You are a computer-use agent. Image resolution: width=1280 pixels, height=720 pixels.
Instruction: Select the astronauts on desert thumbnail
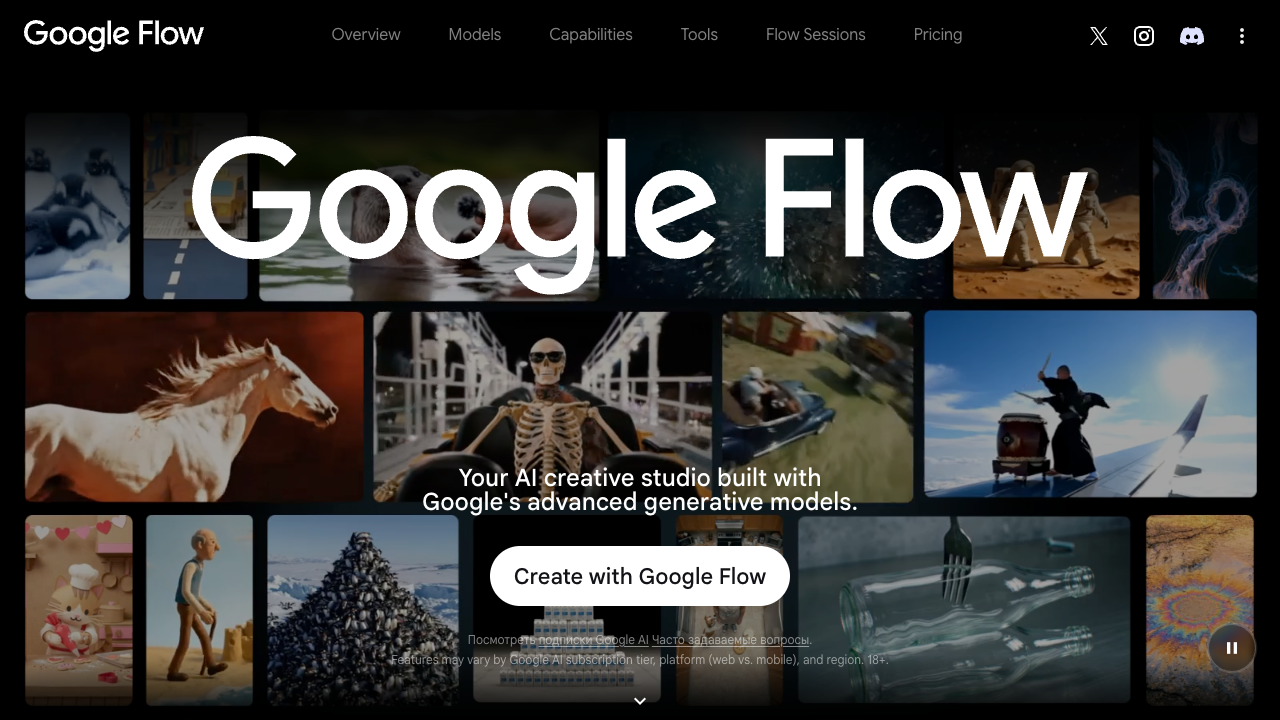[x=1046, y=206]
